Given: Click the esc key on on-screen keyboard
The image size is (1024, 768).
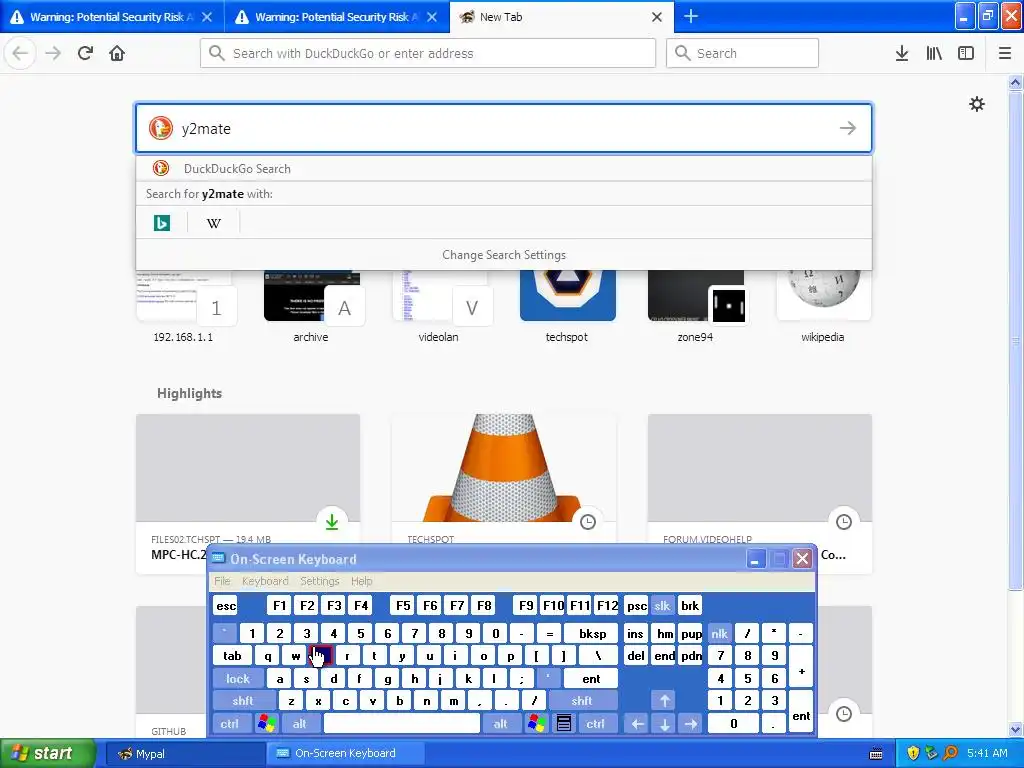Looking at the screenshot, I should coord(226,605).
